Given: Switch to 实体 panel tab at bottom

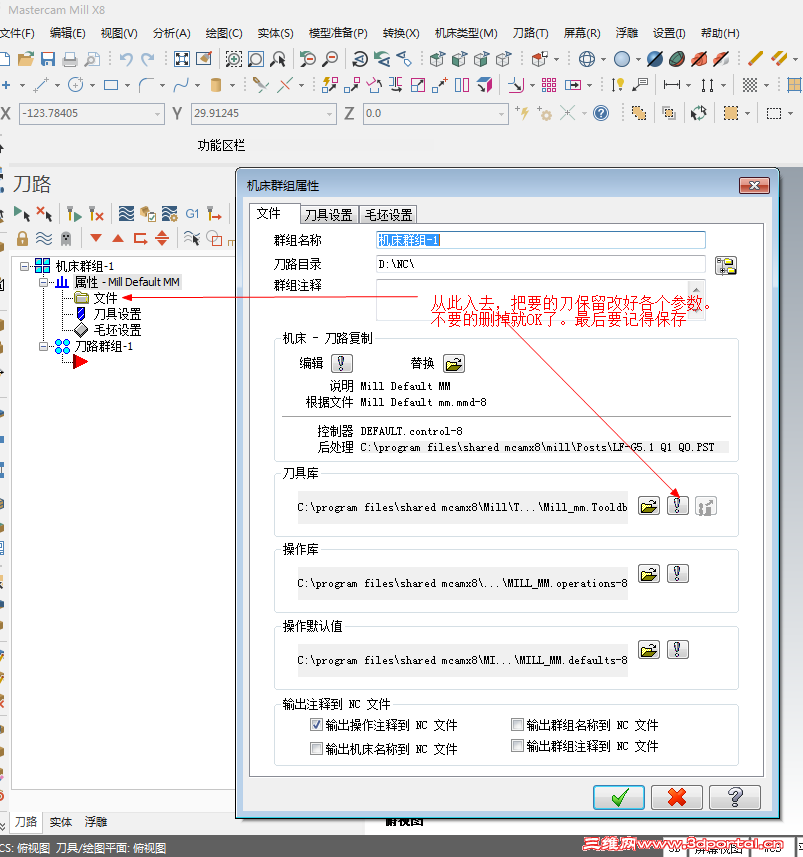Looking at the screenshot, I should [x=61, y=821].
